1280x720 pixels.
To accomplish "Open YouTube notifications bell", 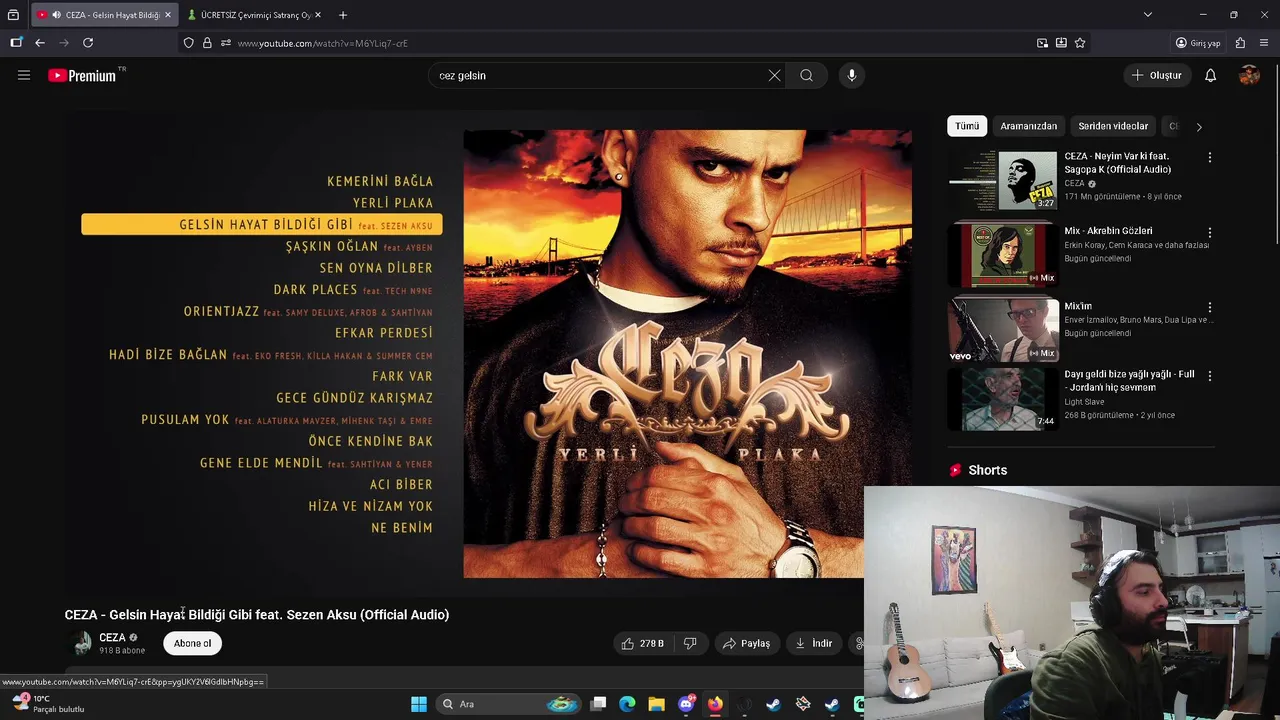I will pos(1210,75).
